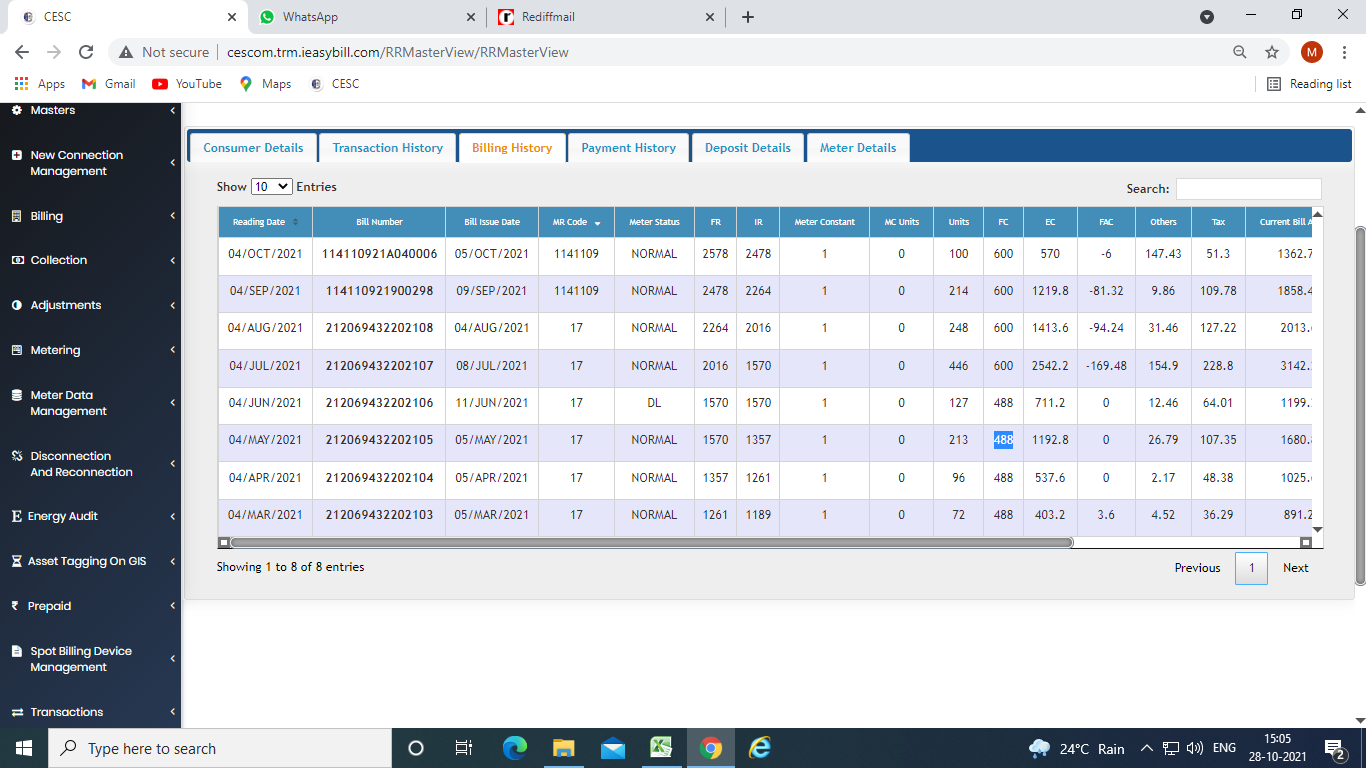Open Microsoft Edge from the taskbar

(514, 748)
